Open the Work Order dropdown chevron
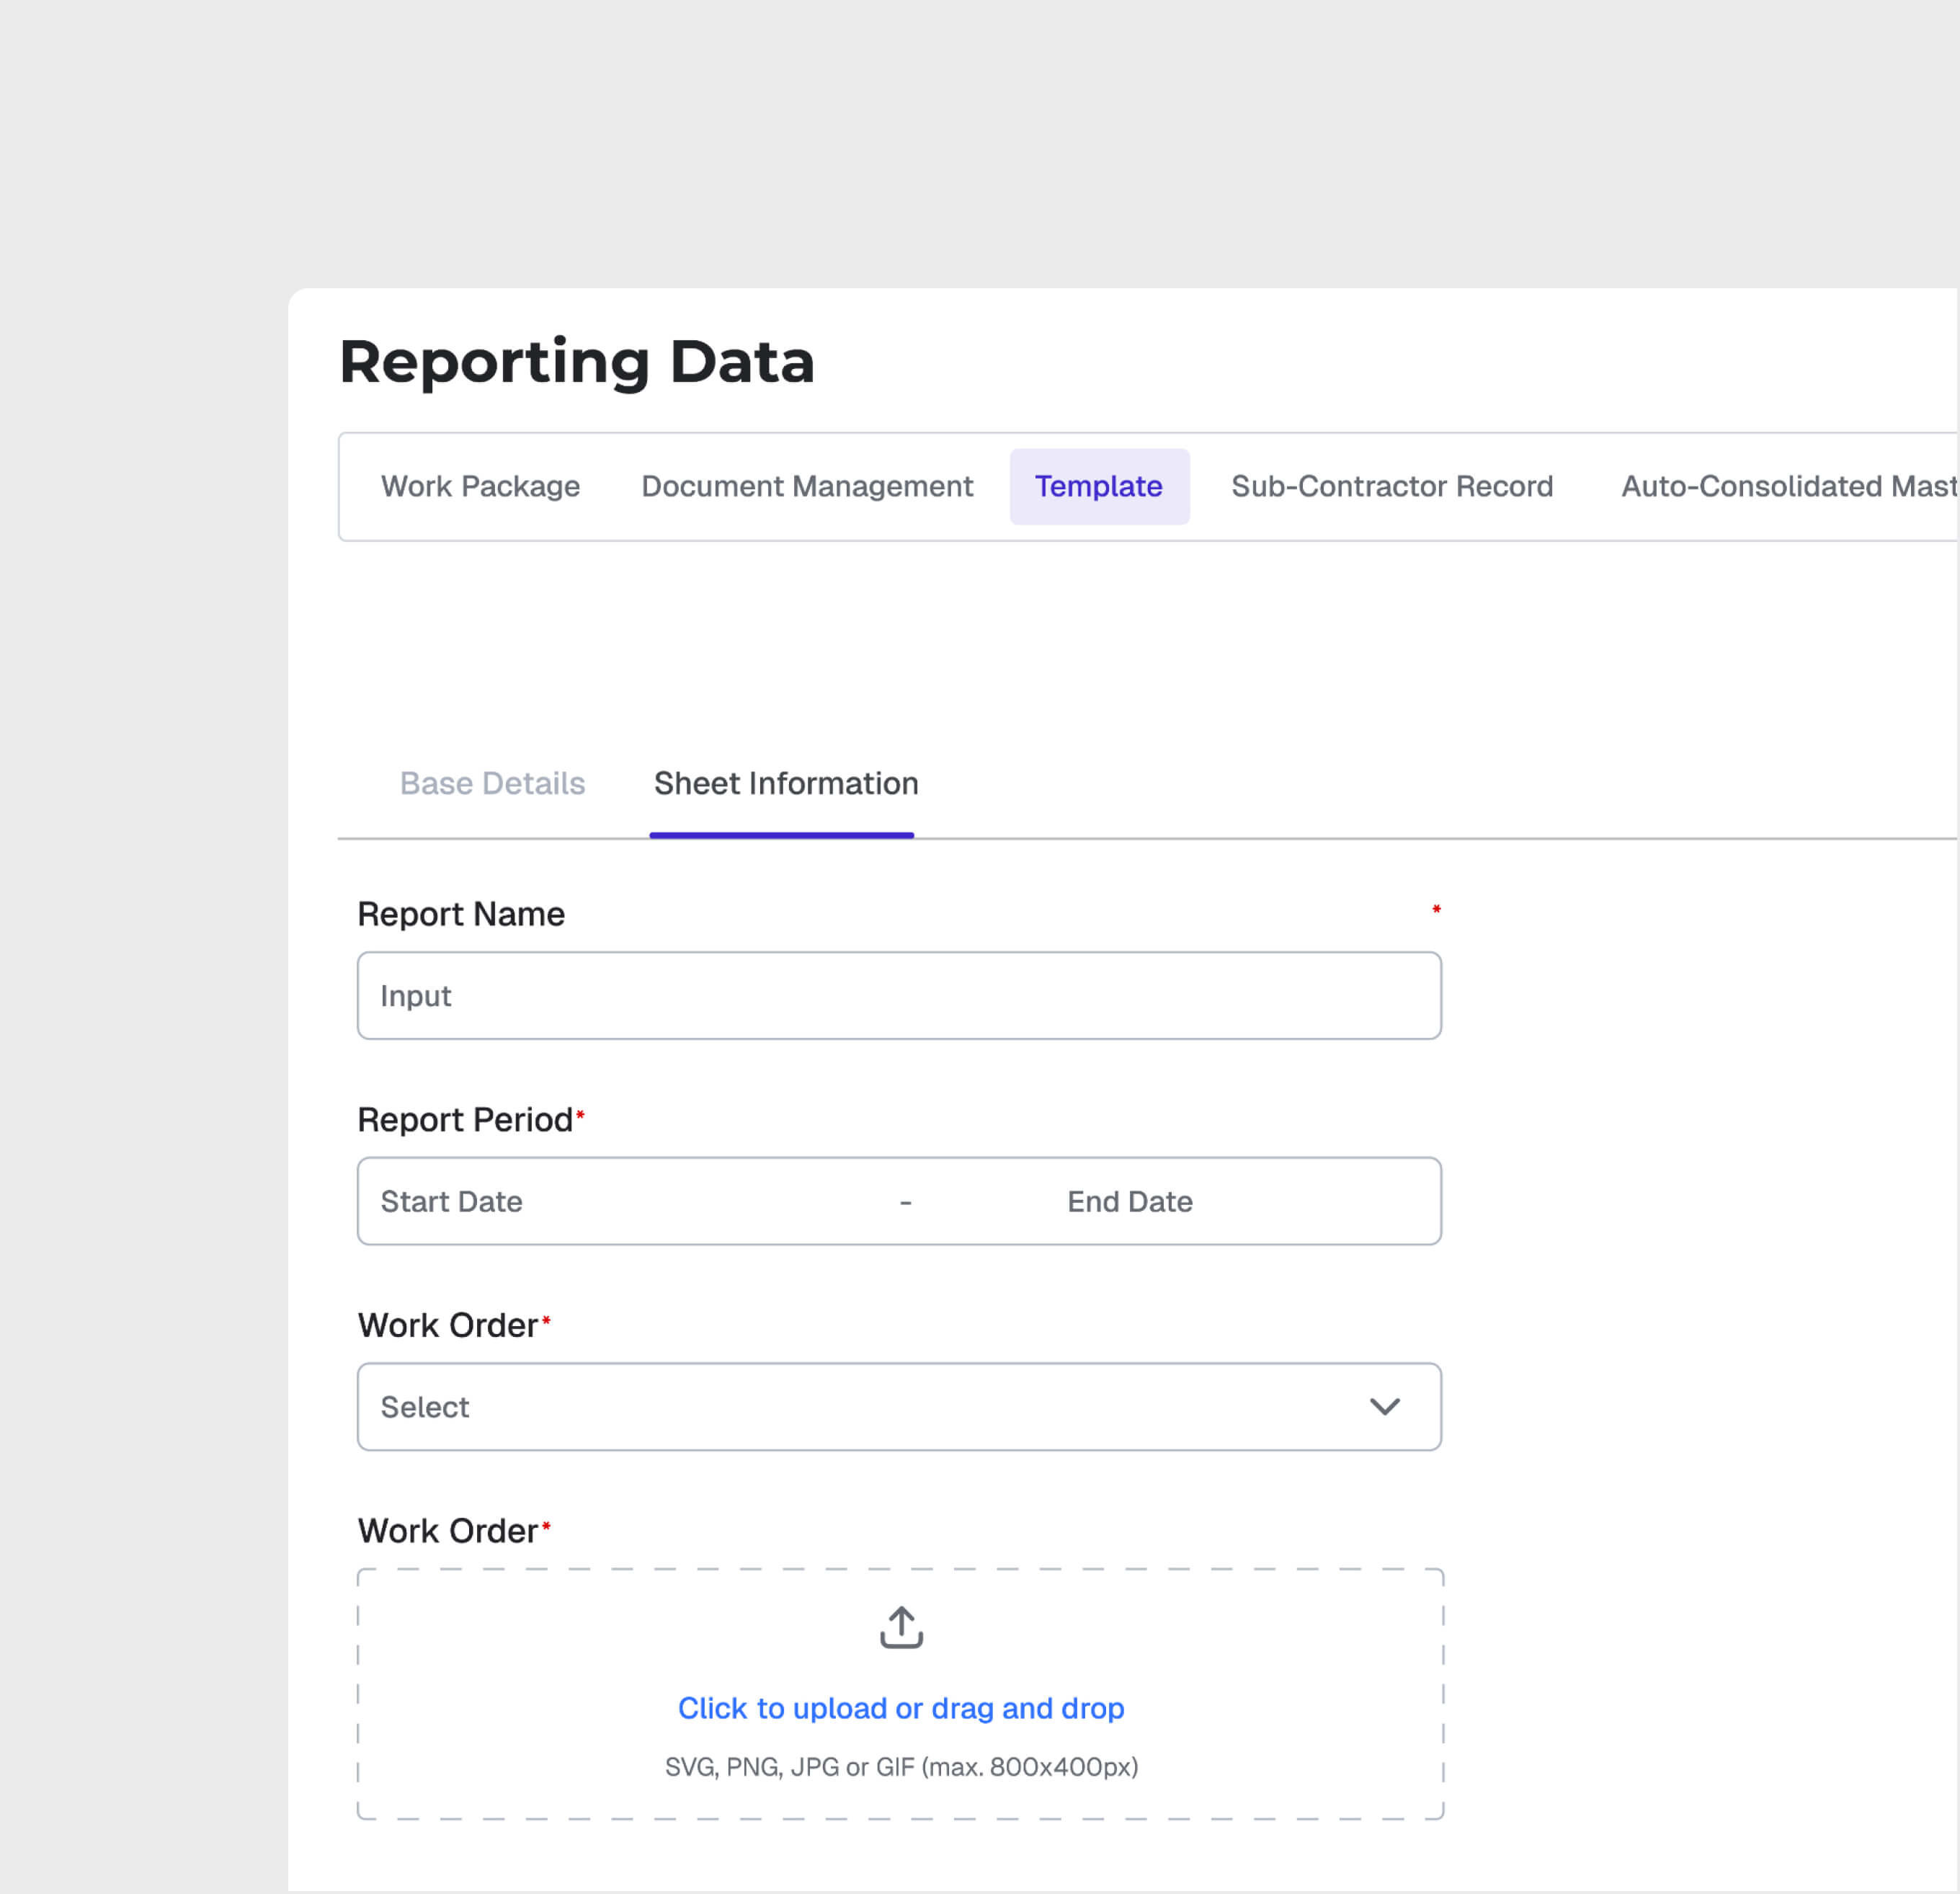The width and height of the screenshot is (1960, 1894). (x=1386, y=1407)
